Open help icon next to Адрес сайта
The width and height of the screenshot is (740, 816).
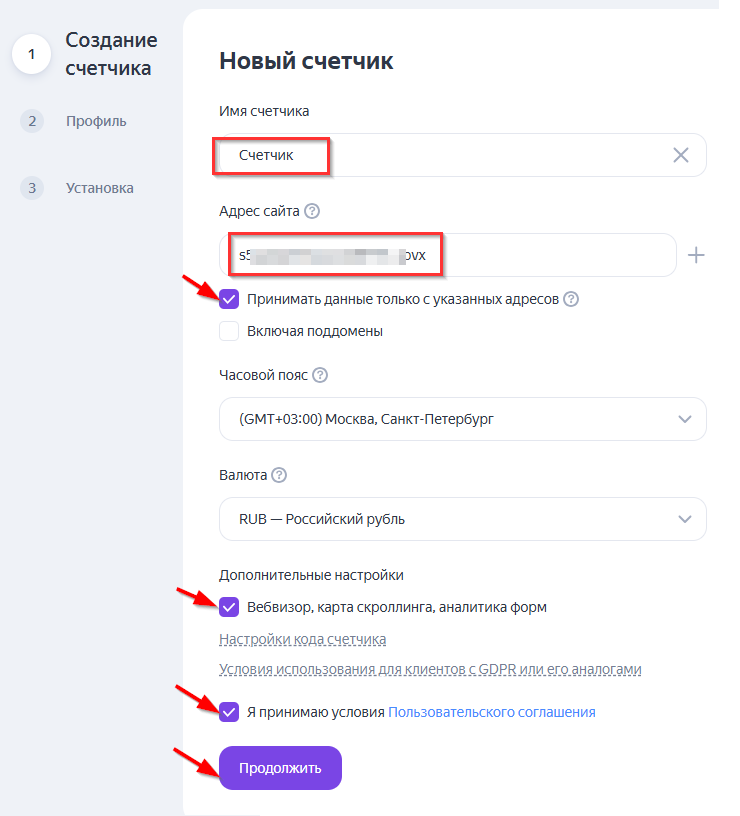312,211
